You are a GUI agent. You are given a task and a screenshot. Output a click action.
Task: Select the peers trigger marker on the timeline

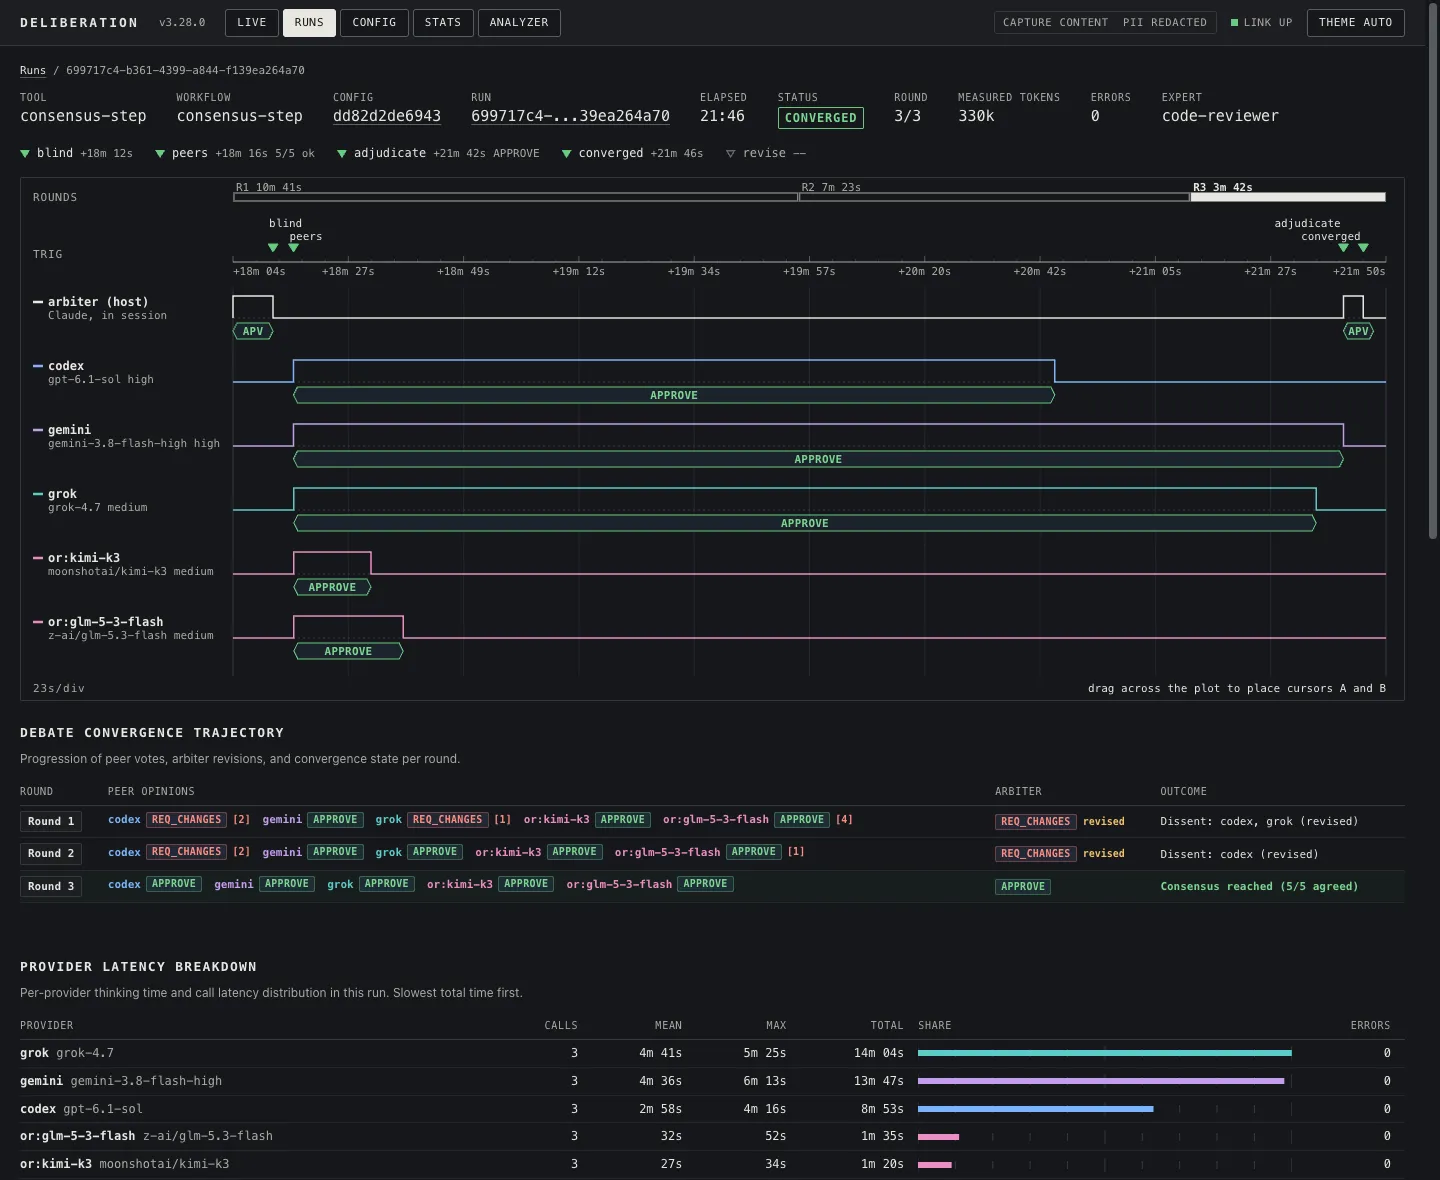294,248
